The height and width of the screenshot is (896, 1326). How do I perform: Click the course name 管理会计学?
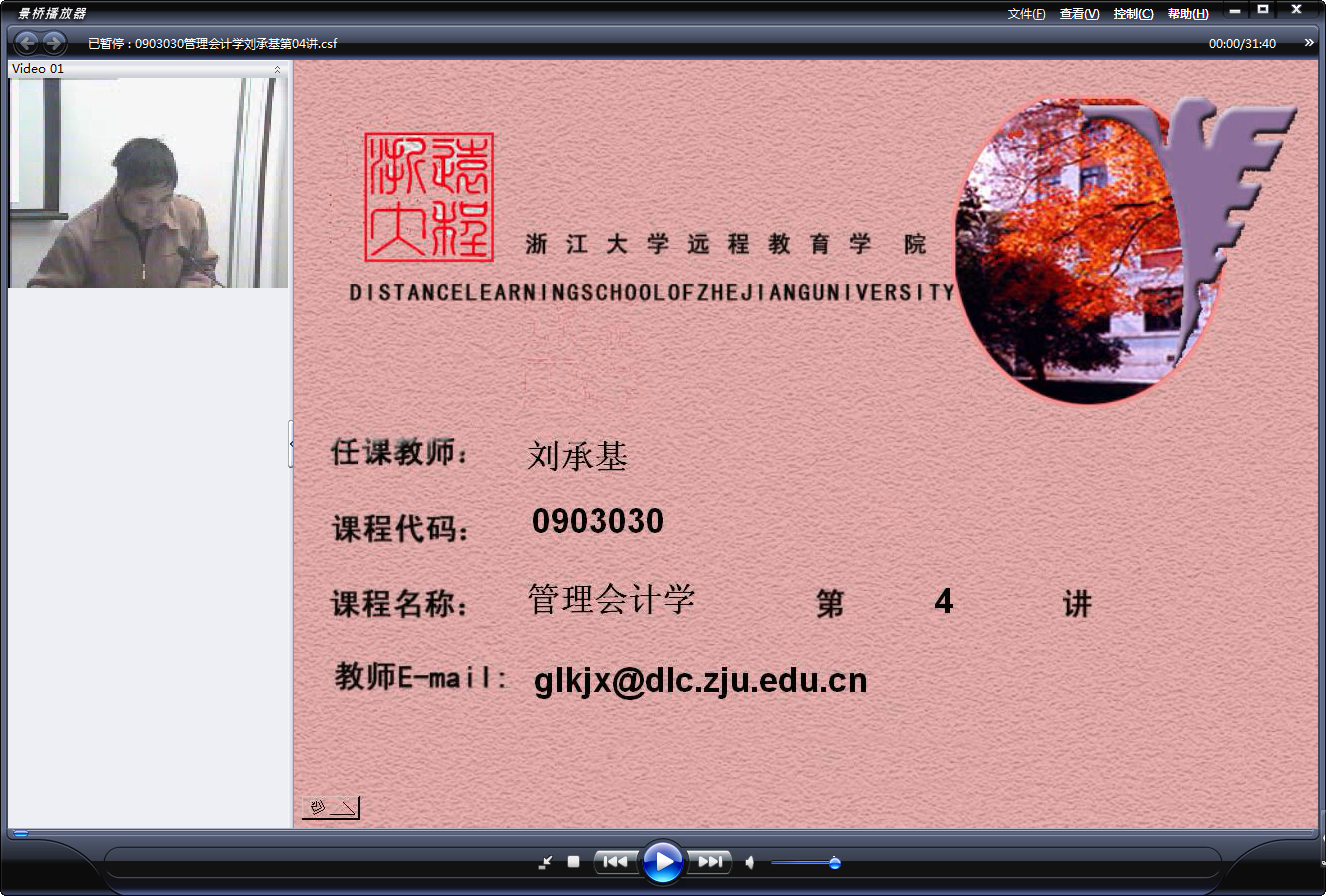pyautogui.click(x=611, y=599)
